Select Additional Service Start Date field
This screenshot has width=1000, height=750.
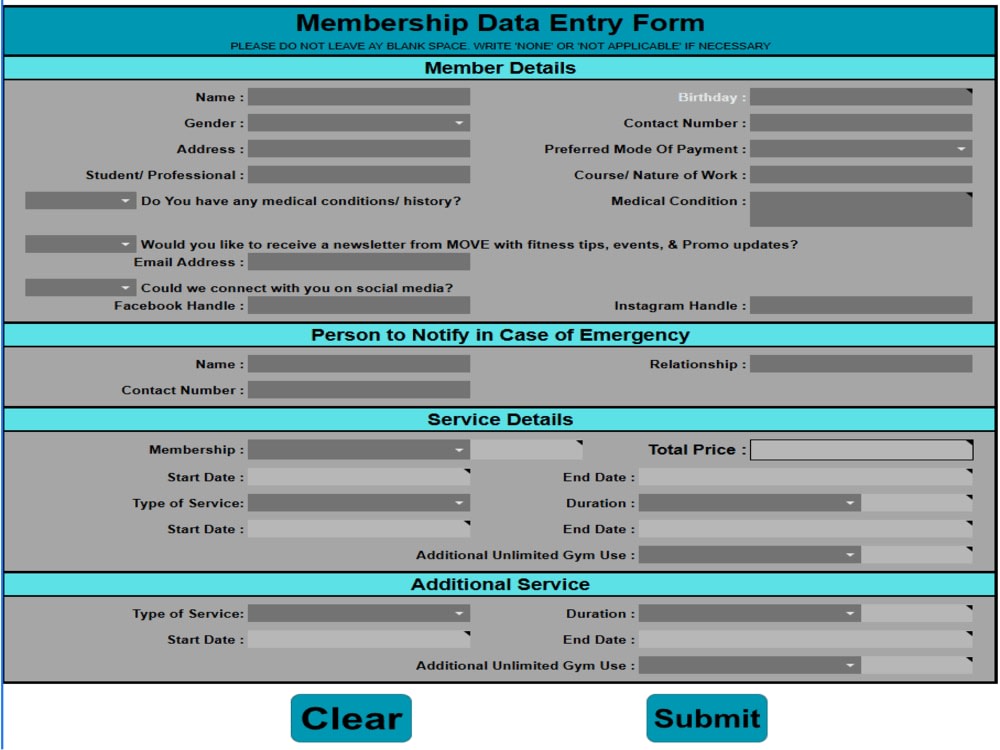tap(359, 639)
